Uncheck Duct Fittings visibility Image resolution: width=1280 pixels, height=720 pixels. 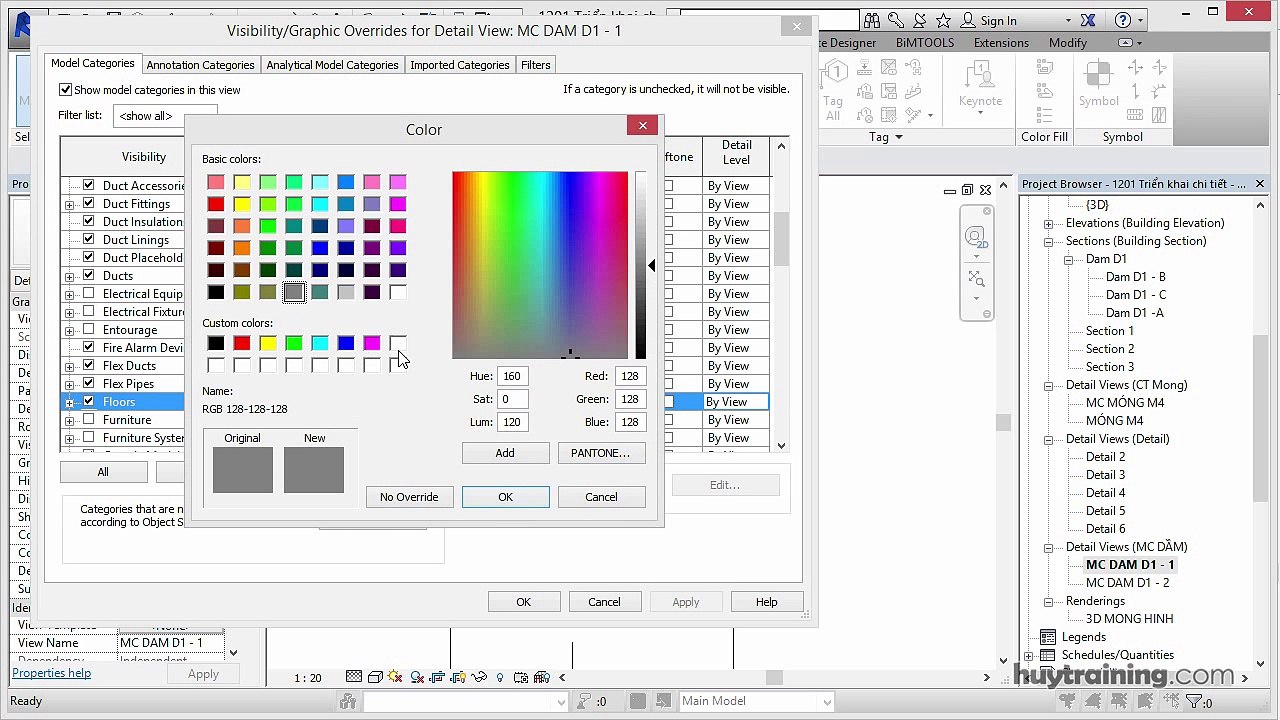pyautogui.click(x=89, y=203)
